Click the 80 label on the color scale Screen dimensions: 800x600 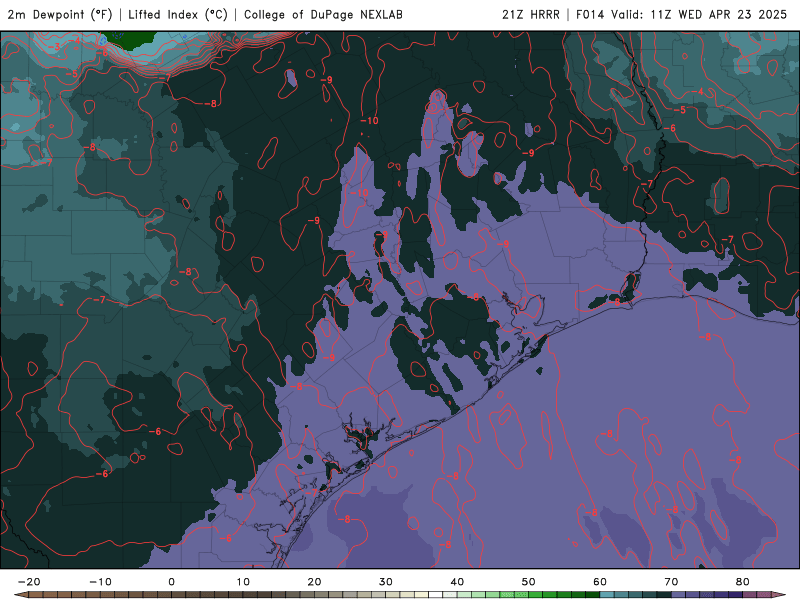(743, 582)
